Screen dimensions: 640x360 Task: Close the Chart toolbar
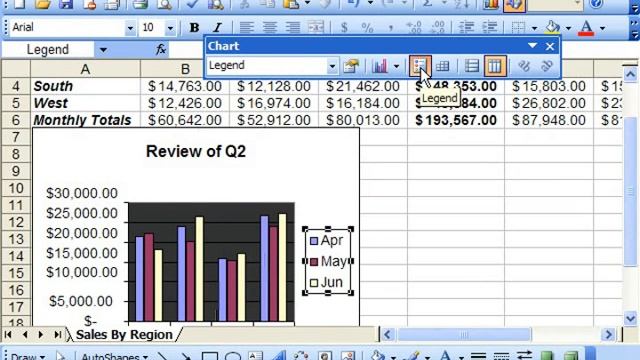[550, 46]
